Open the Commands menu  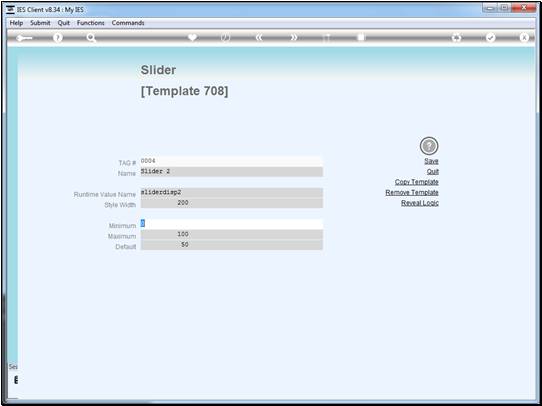pos(128,23)
